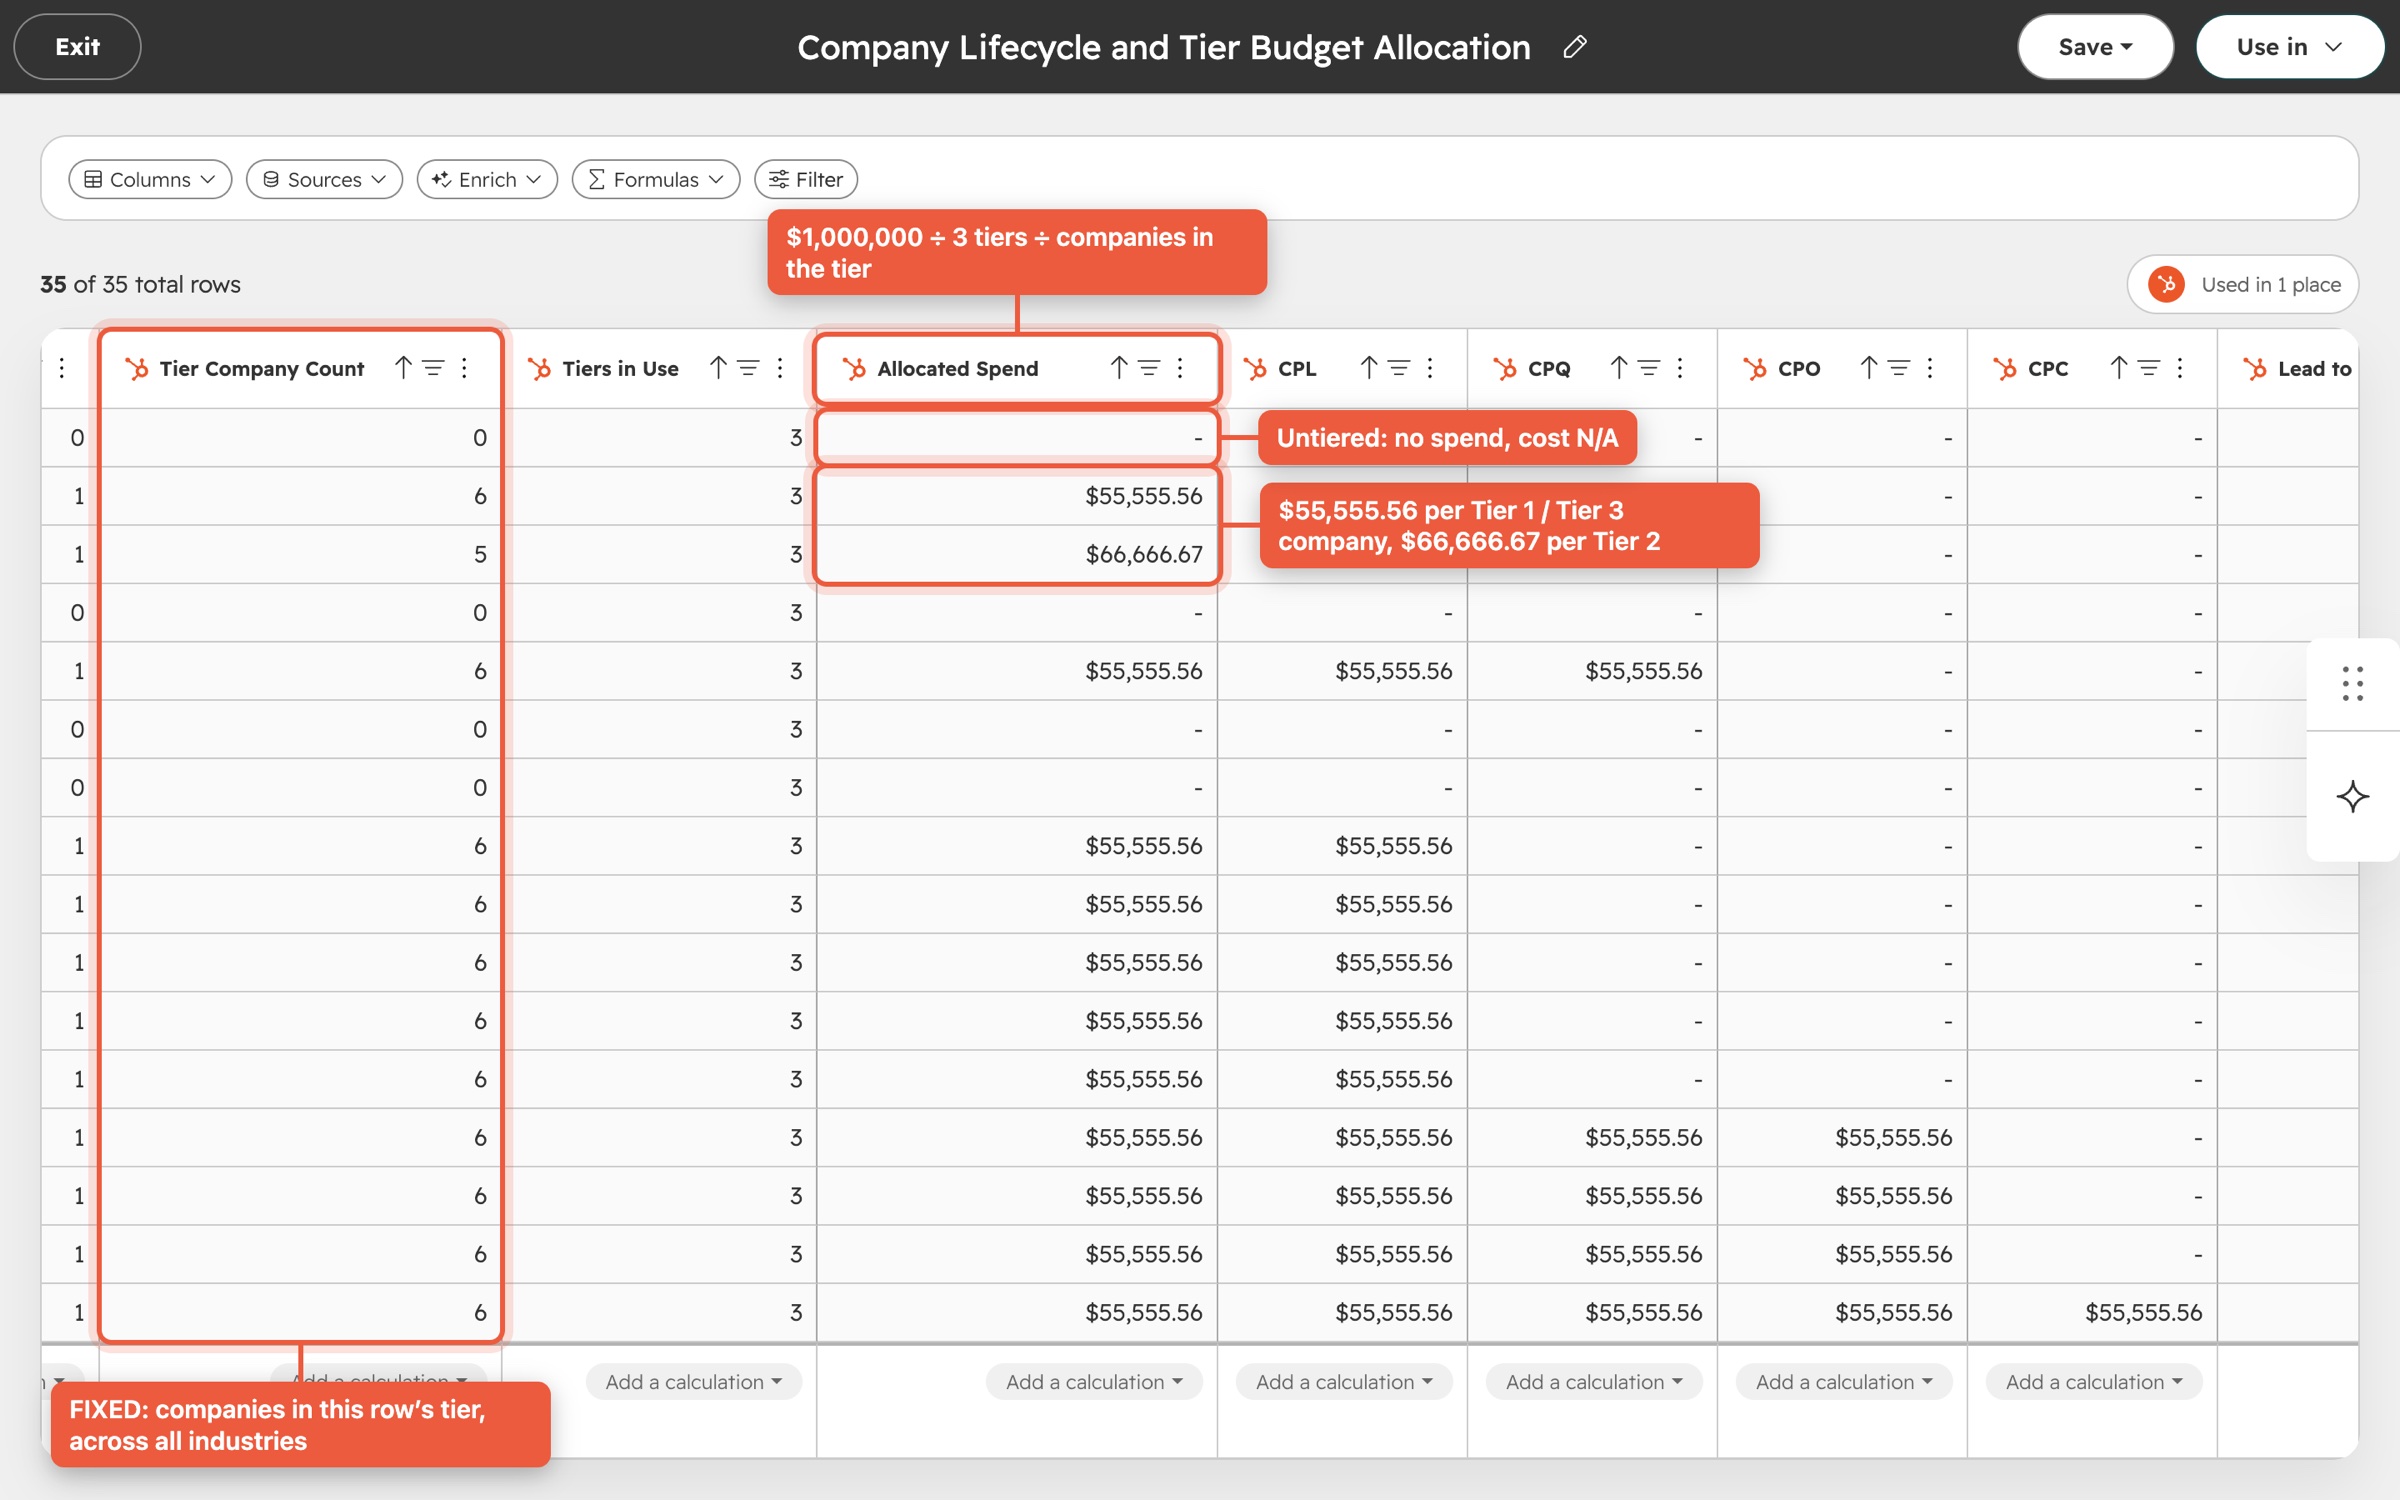Sort the CPC column
Screen dimensions: 2400x1500
point(2119,368)
